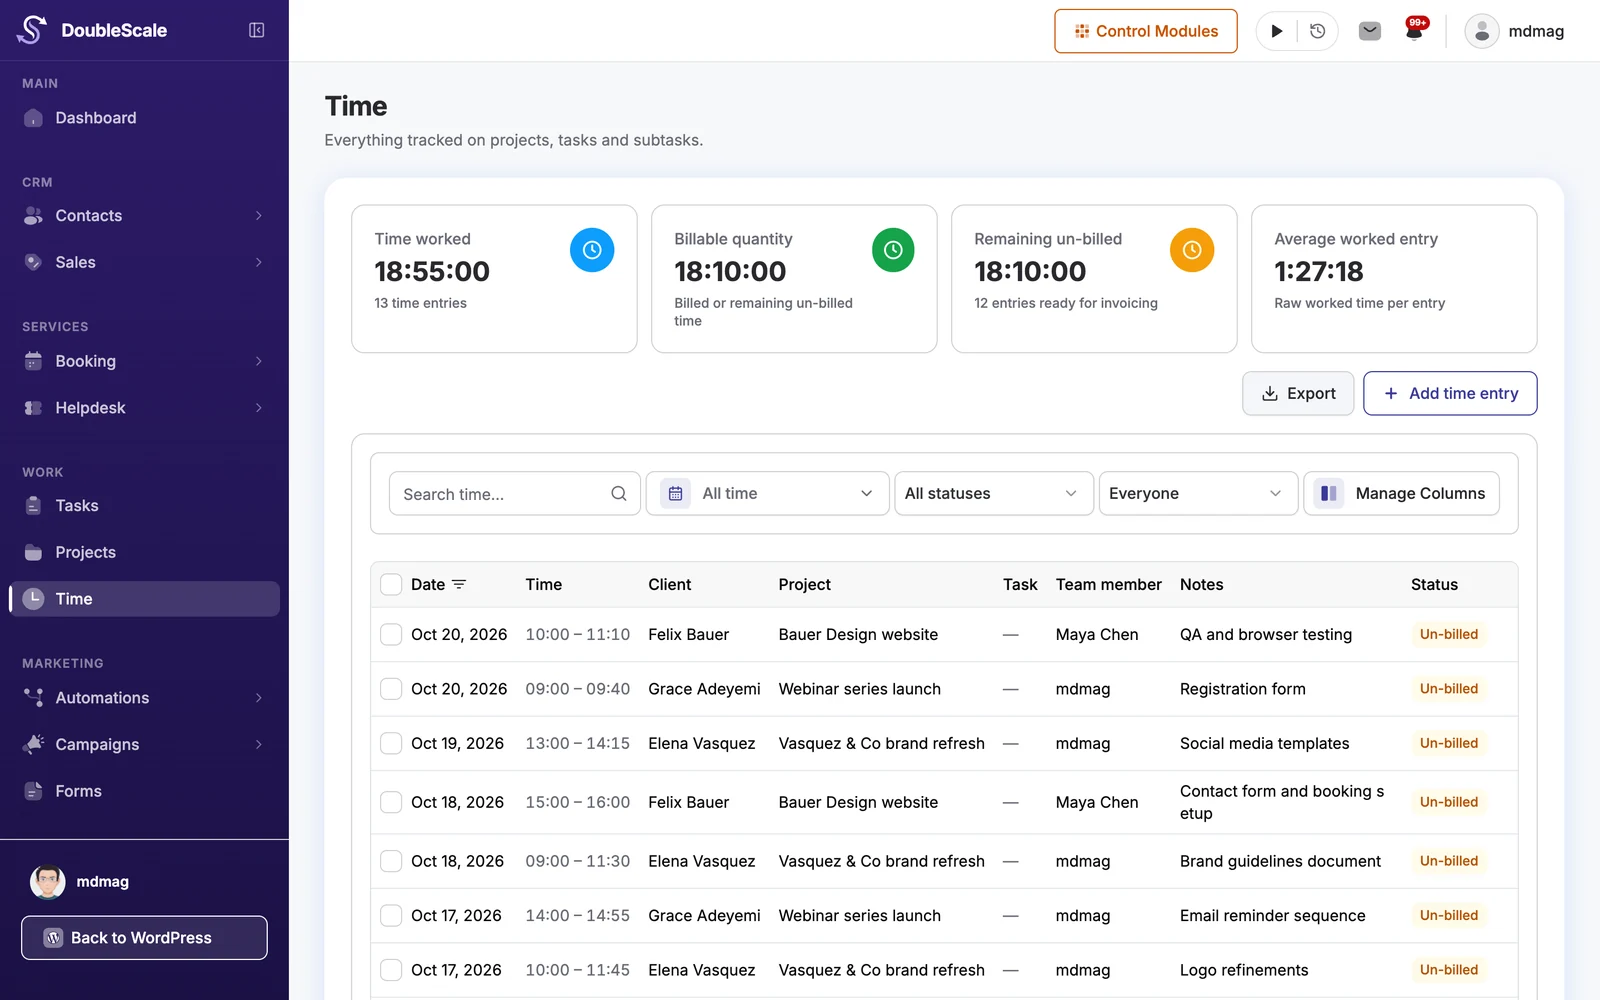Screen dimensions: 1600x1000
Task: Toggle the select-all checkbox in table header
Action: 391,585
